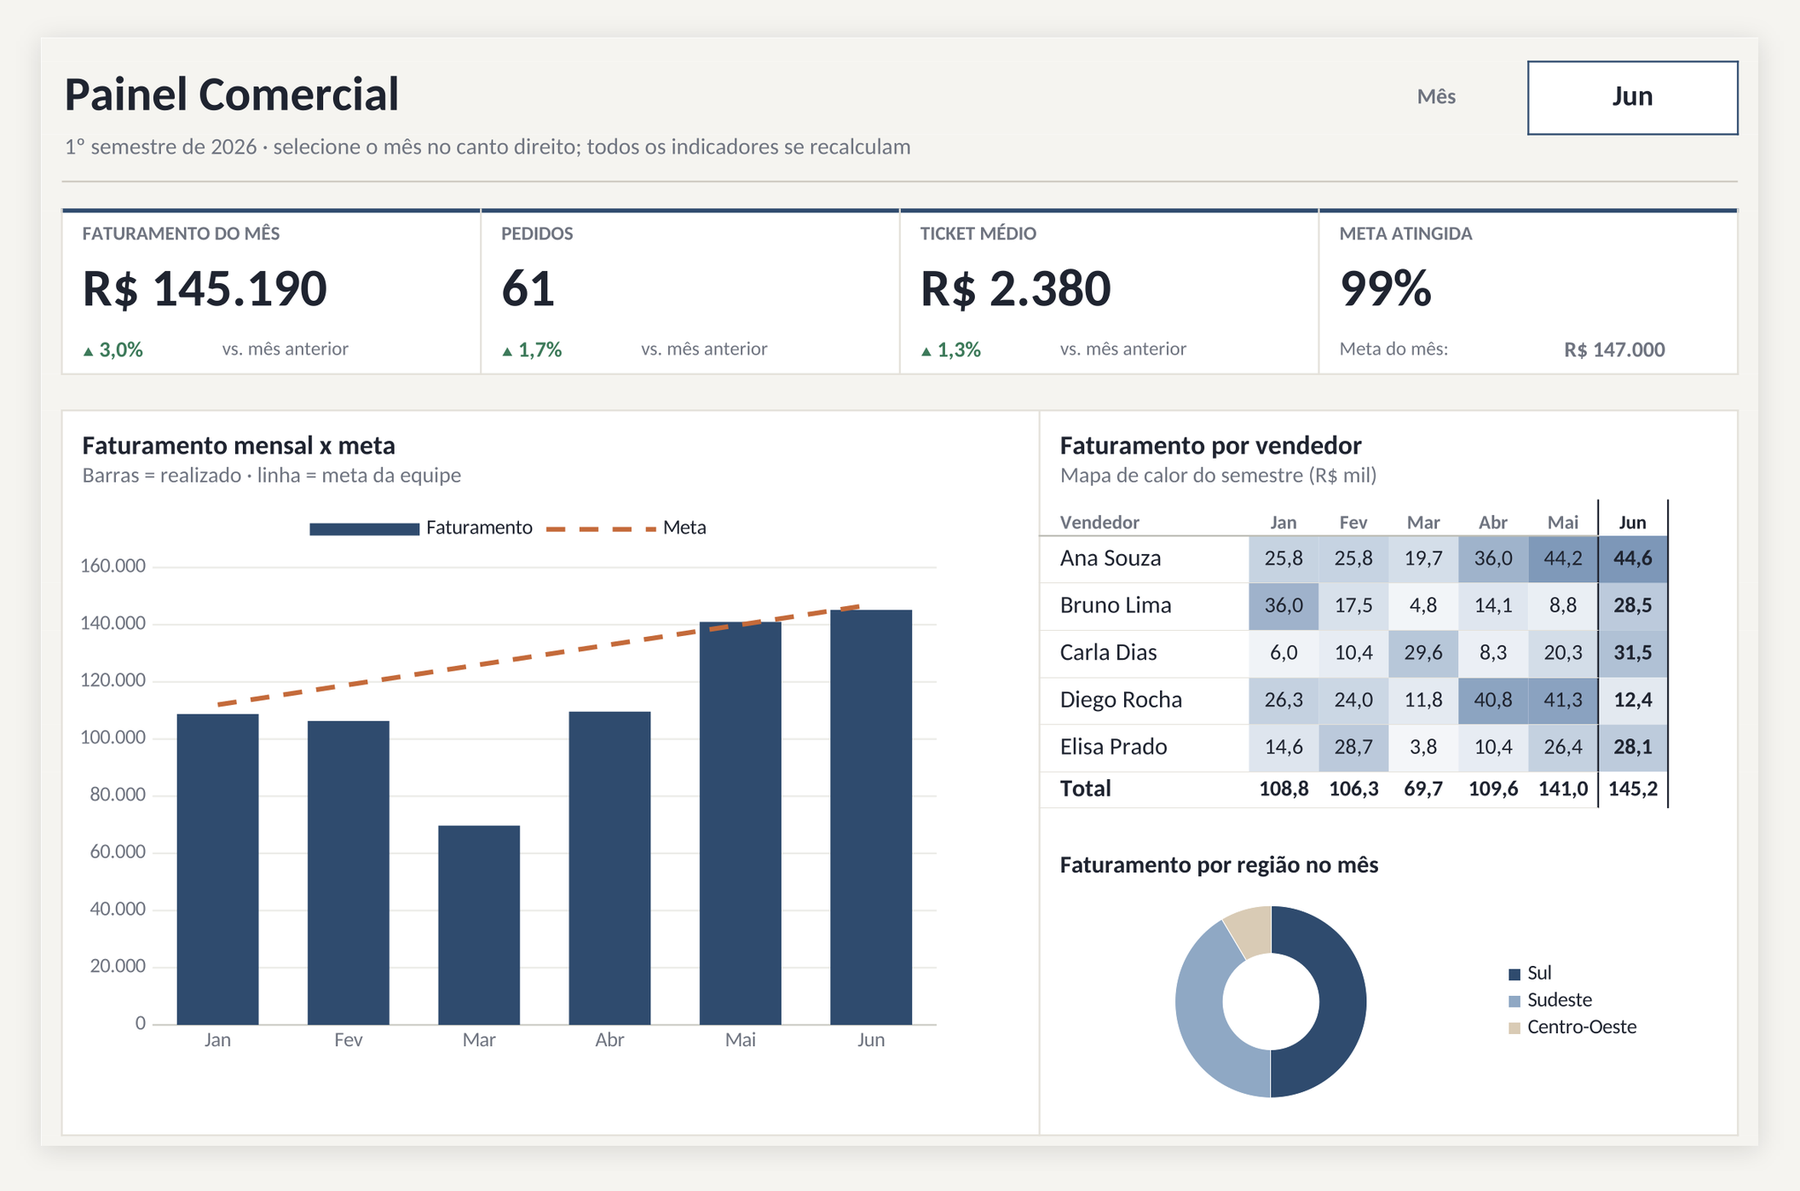Select the Carla Dias row name
This screenshot has width=1800, height=1191.
[1108, 652]
